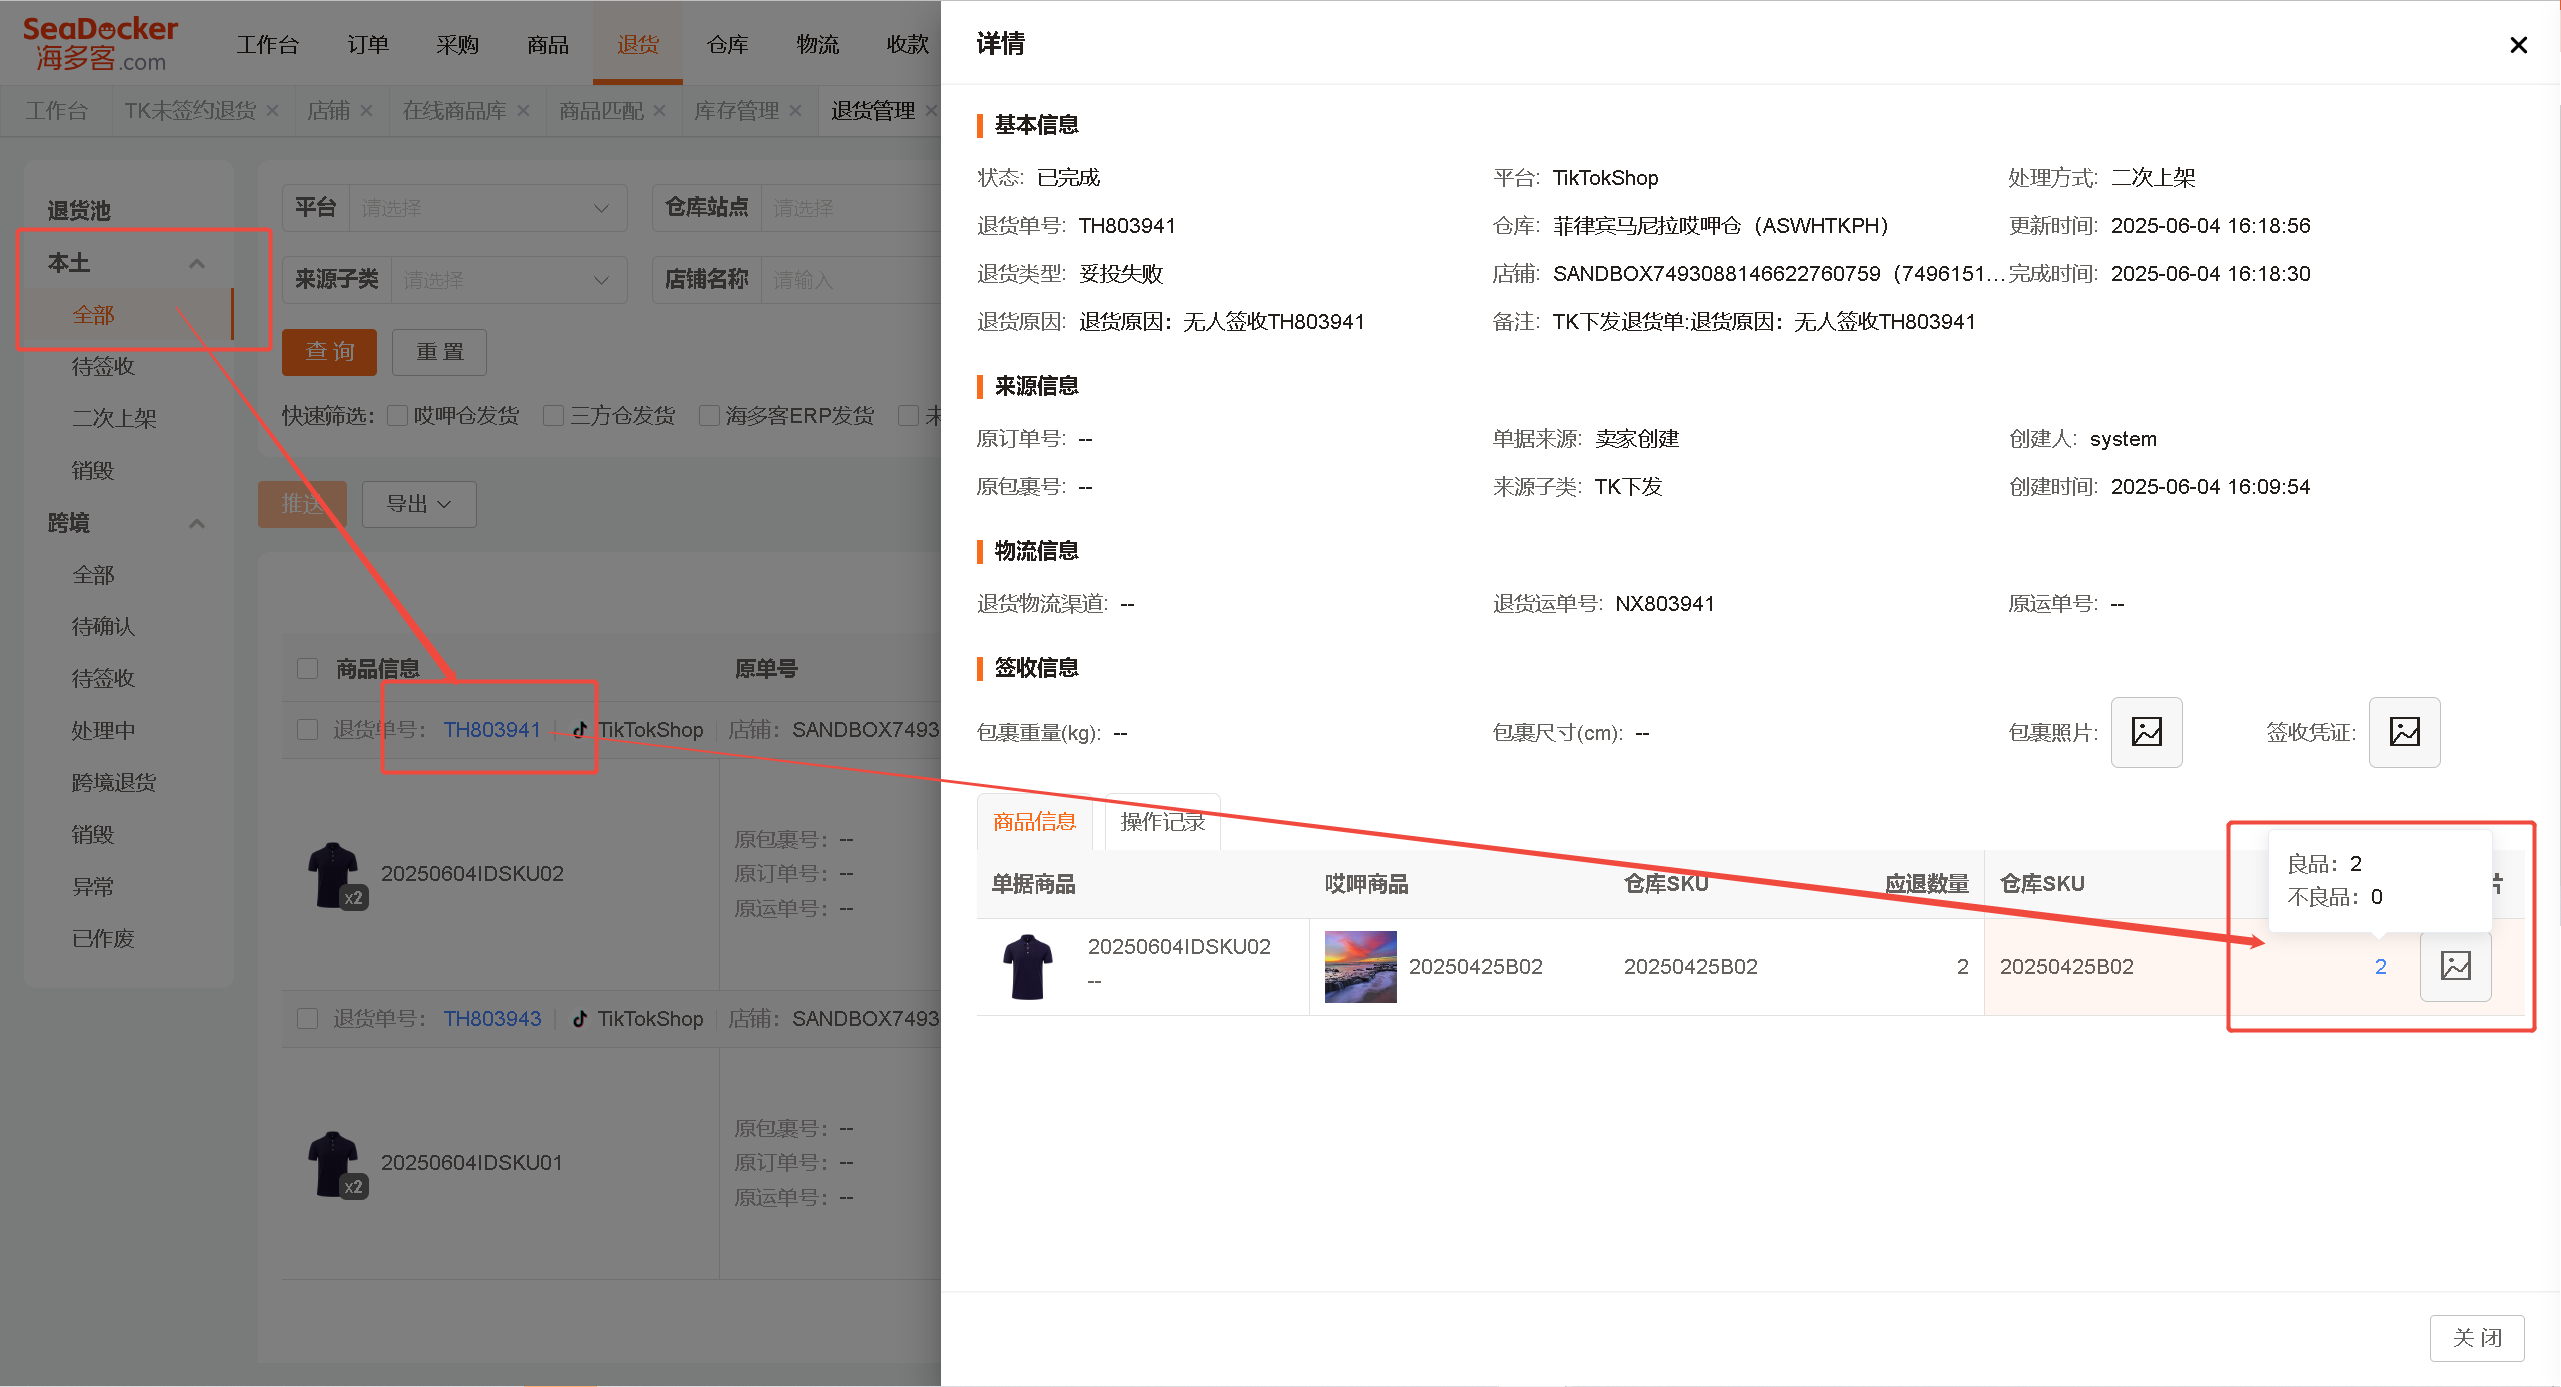Click TikTok icon in TH803943 row
This screenshot has width=2561, height=1387.
[580, 1019]
